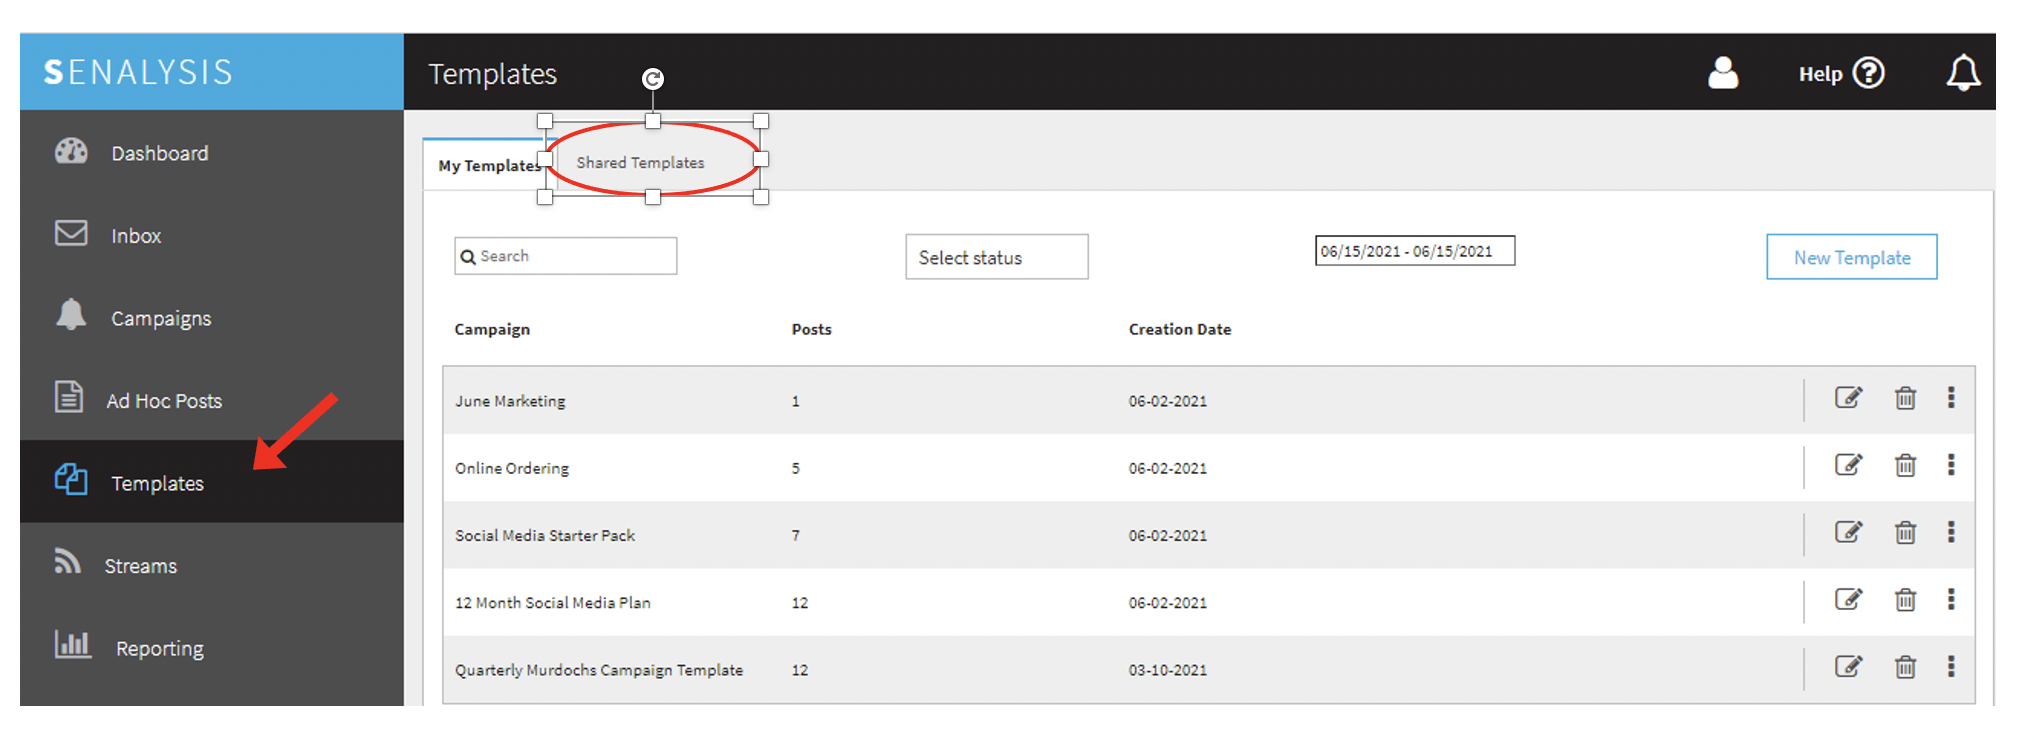Delete the Online Ordering template
Screen dimensions: 2034x742
[1906, 465]
